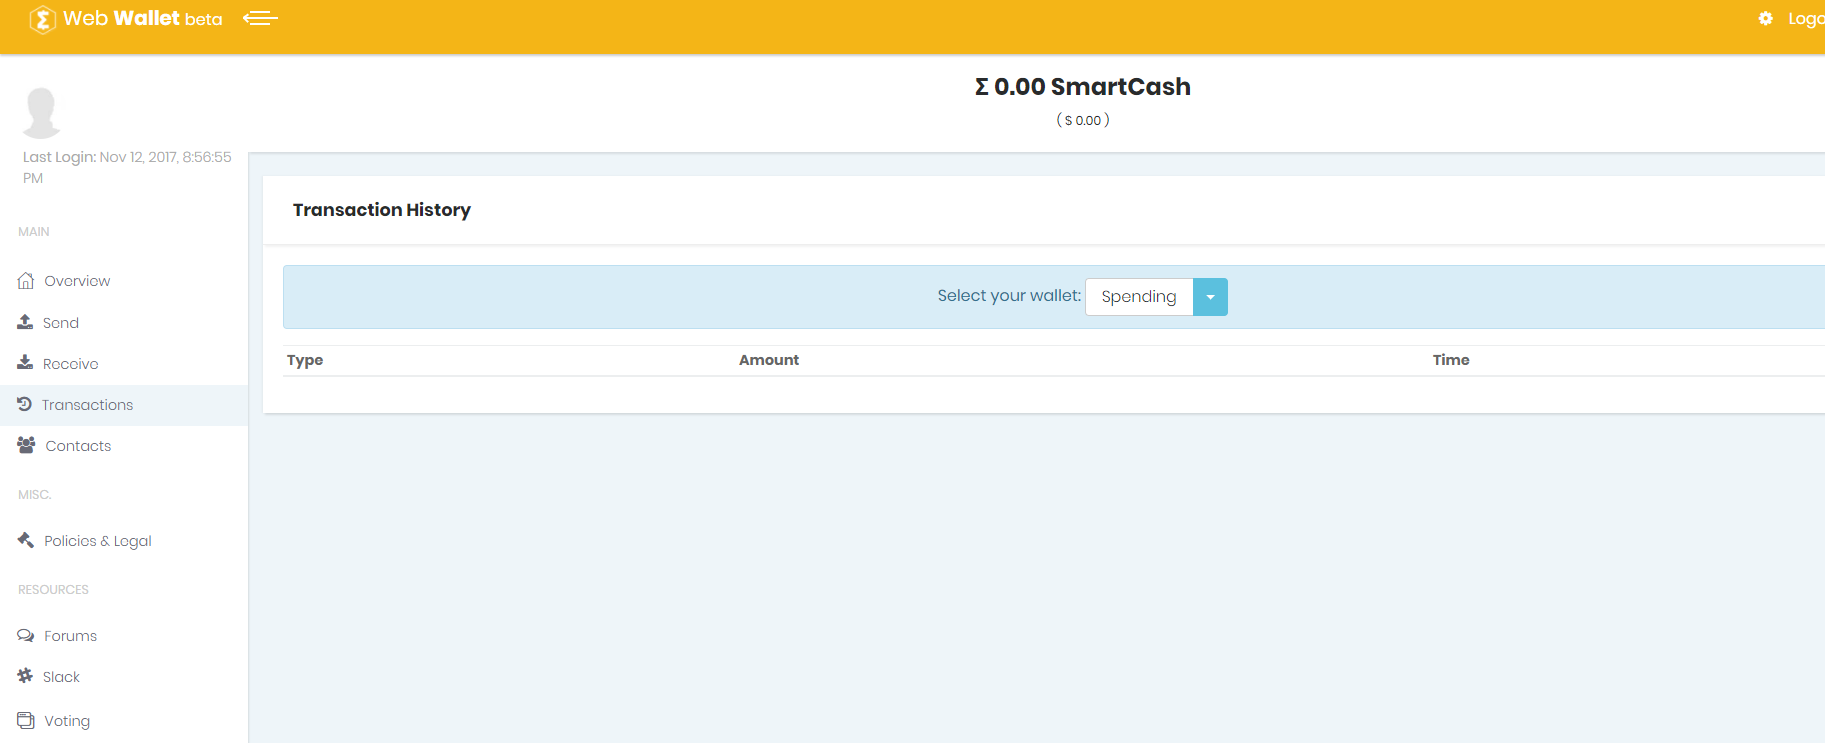Click the Forums chat bubbles icon
Screen dimensions: 1825x743
point(26,635)
